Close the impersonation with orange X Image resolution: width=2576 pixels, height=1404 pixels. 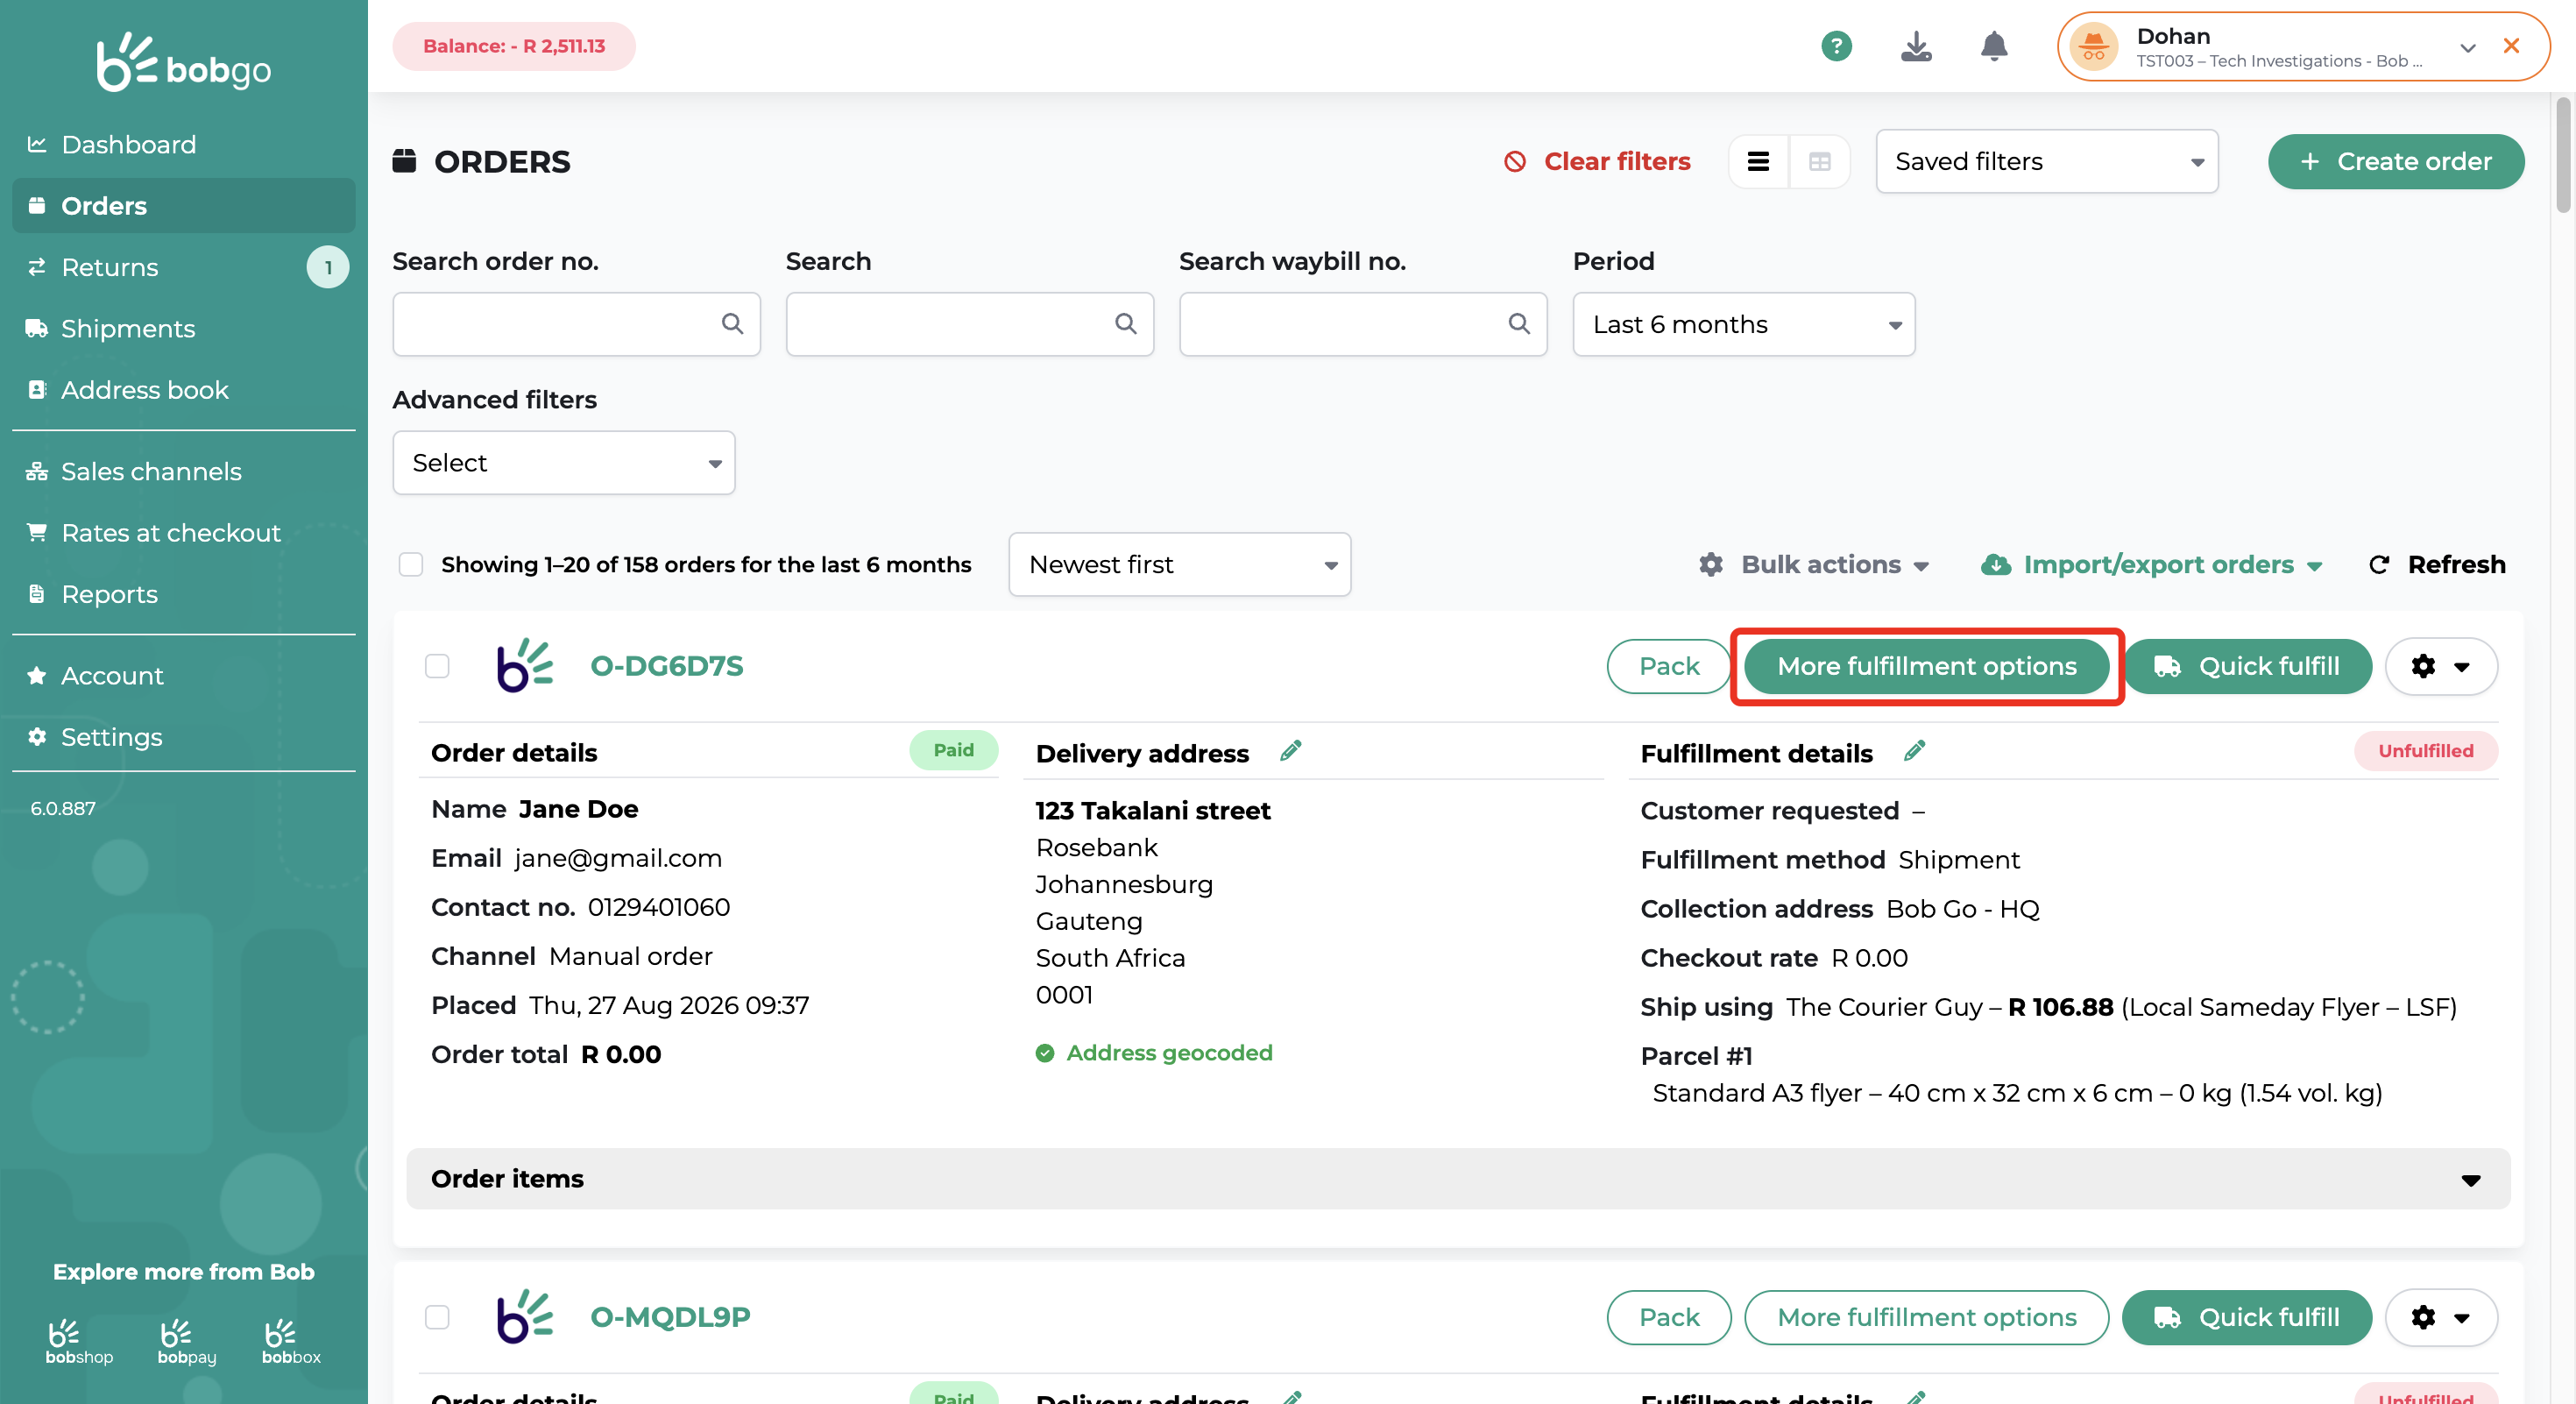[2511, 46]
